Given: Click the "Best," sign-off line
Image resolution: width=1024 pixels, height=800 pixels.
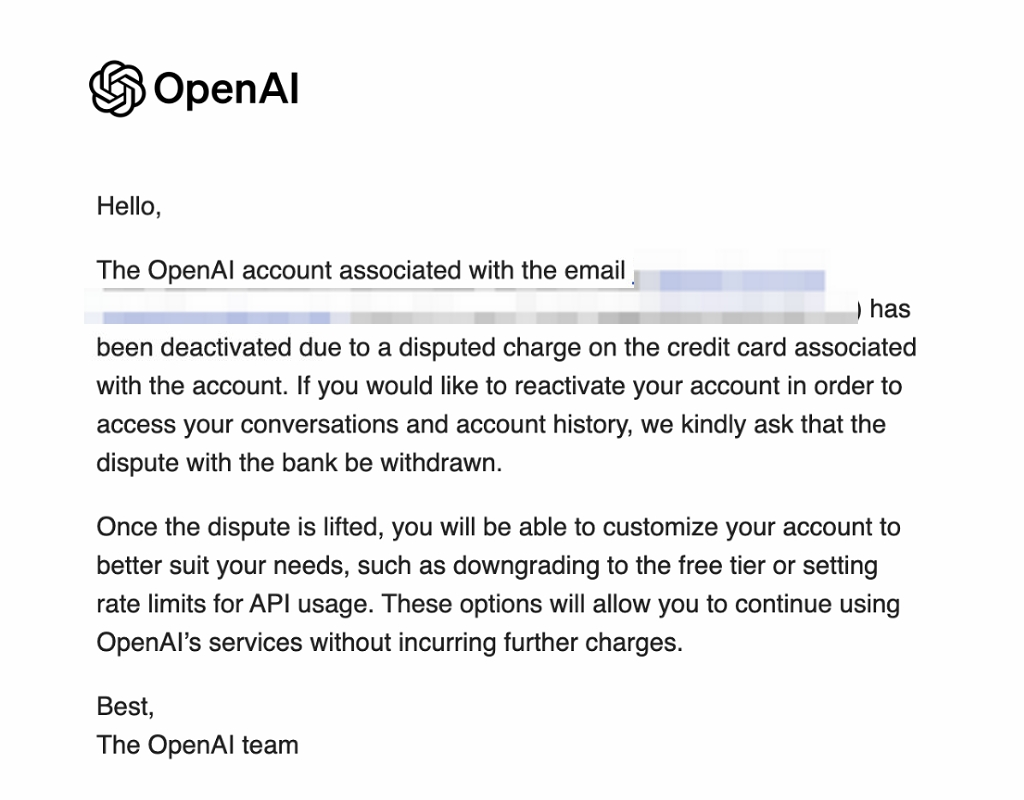Looking at the screenshot, I should (125, 707).
